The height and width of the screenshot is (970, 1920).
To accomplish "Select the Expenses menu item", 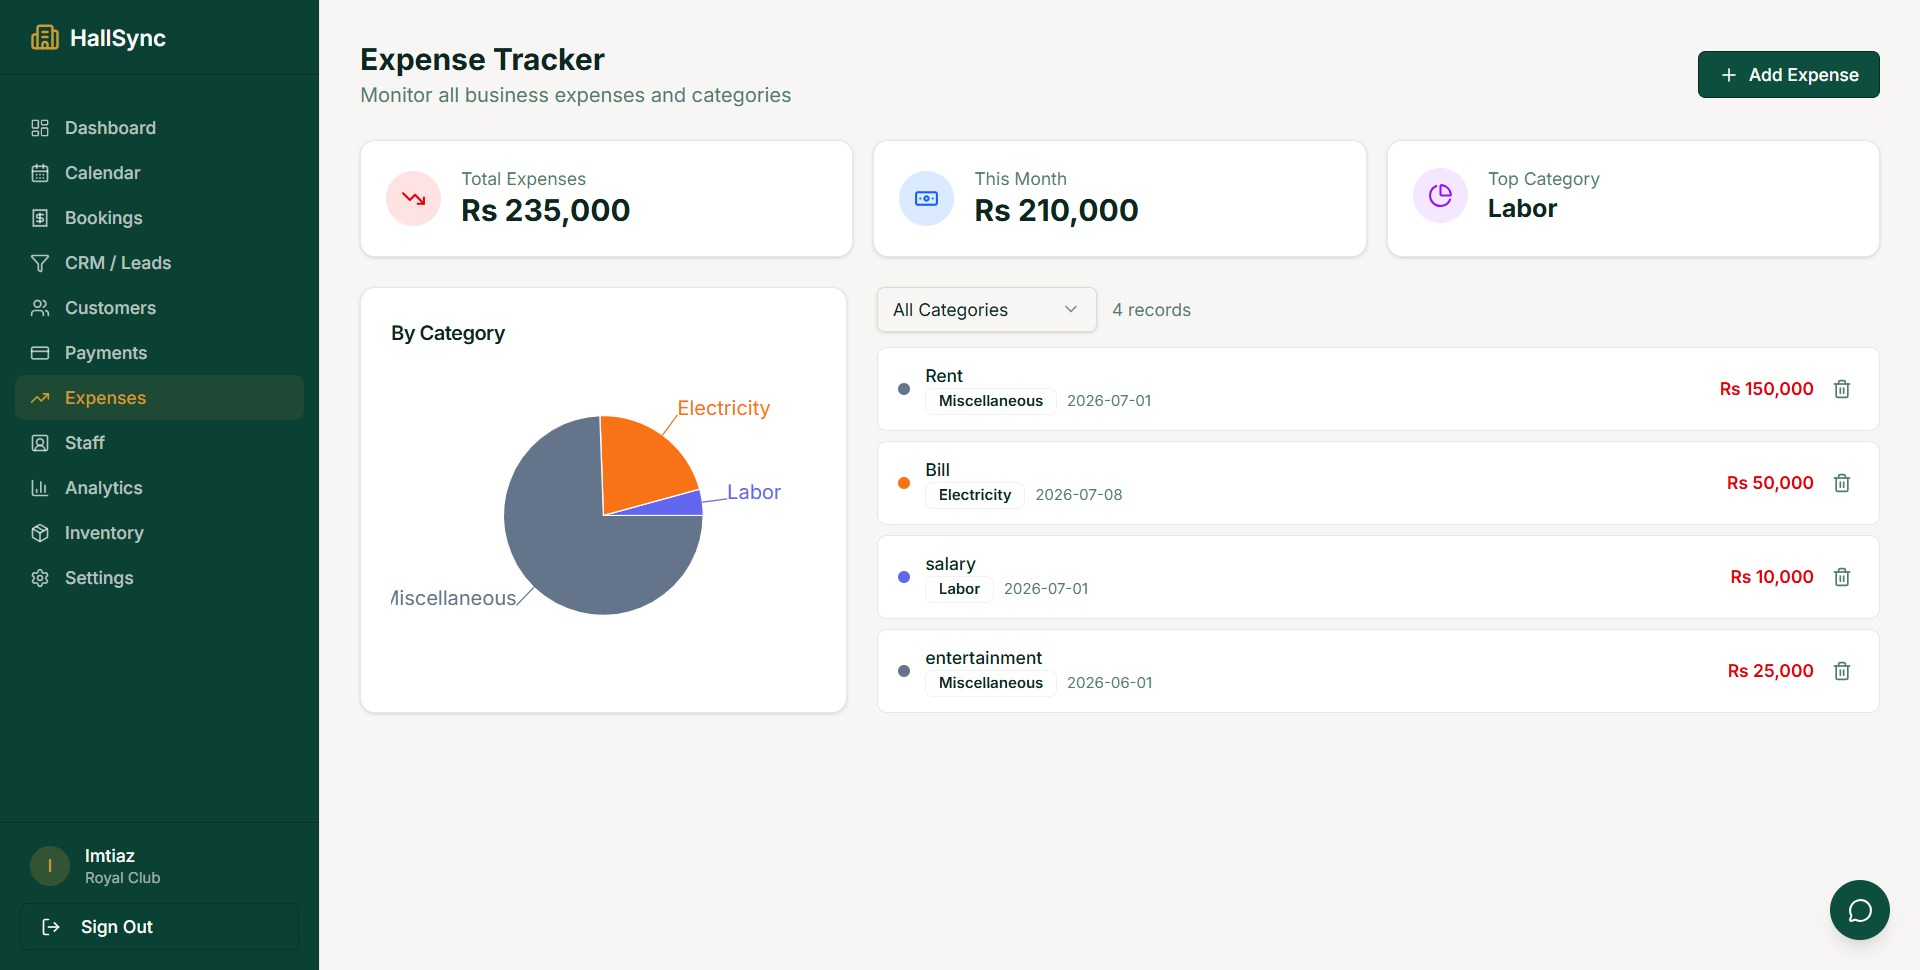I will 159,398.
